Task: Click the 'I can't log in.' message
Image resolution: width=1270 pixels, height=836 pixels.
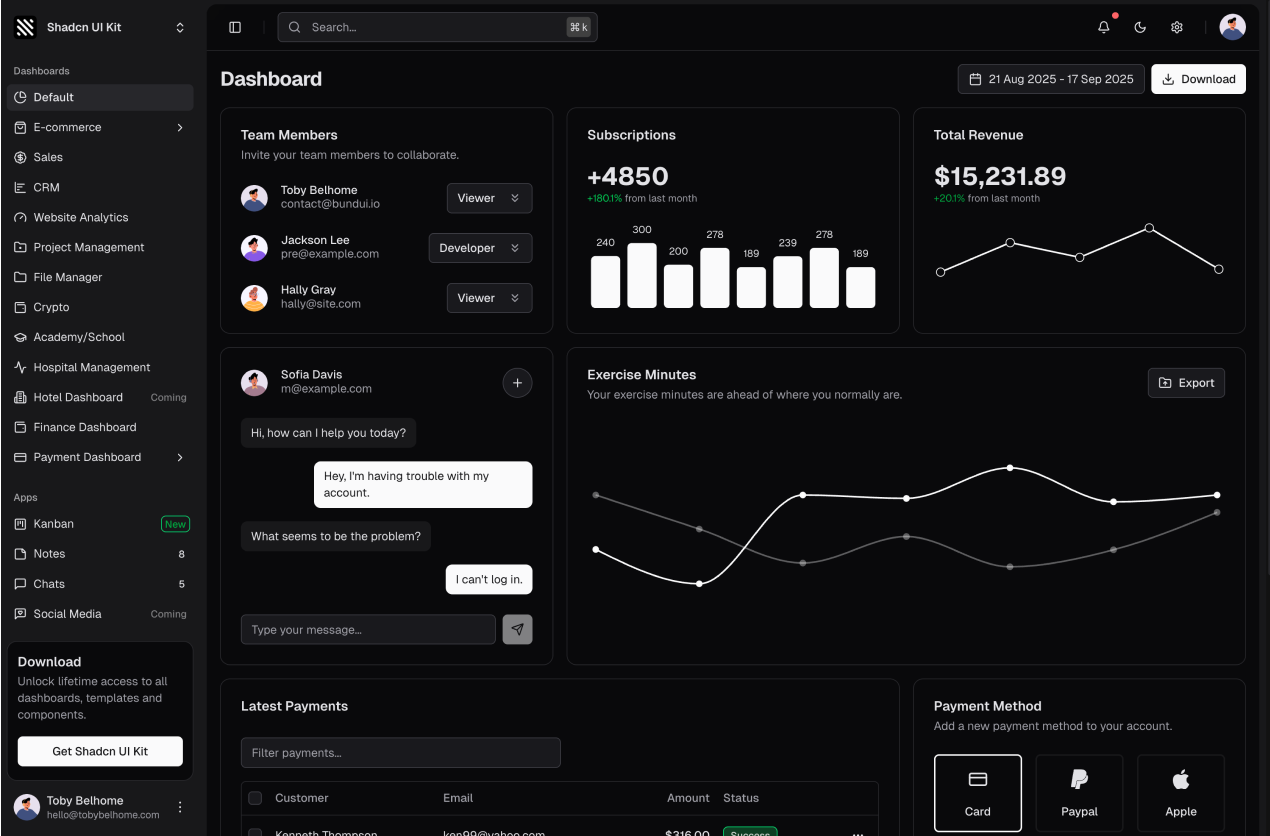Action: 489,580
